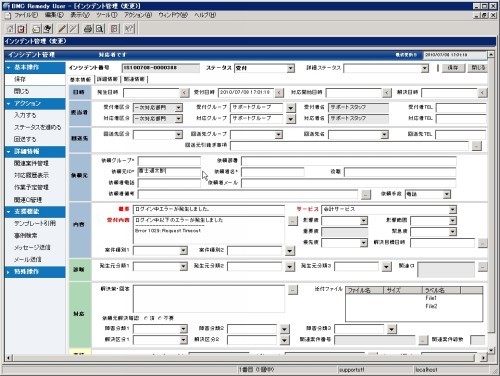Click the 保存 button at top right

pyautogui.click(x=453, y=68)
